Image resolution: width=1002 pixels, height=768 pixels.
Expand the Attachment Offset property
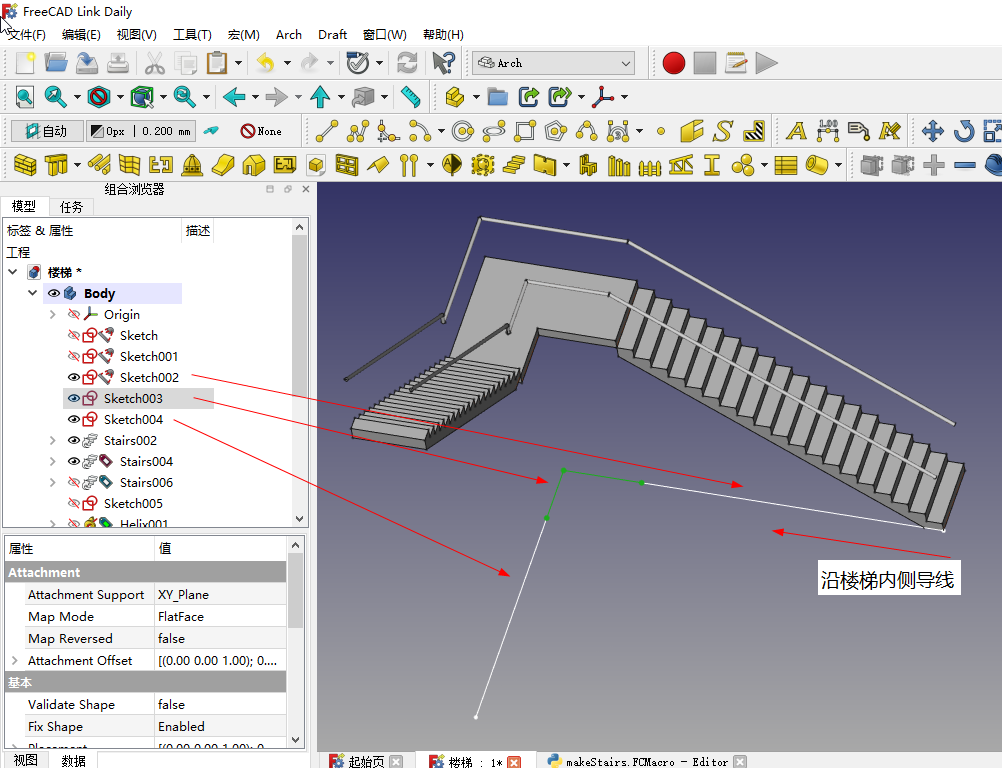click(x=14, y=660)
